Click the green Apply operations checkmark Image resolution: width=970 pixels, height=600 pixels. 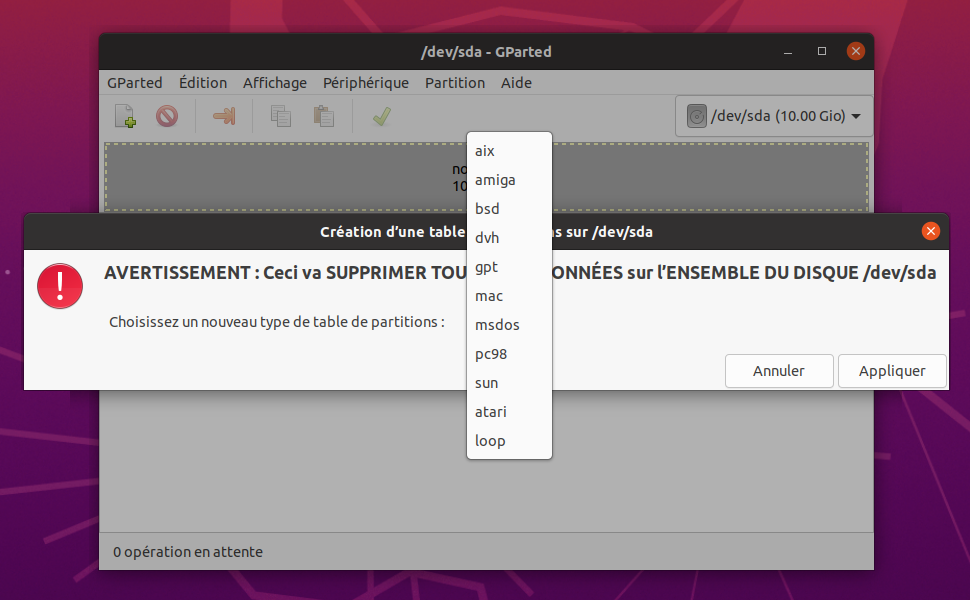pyautogui.click(x=382, y=116)
